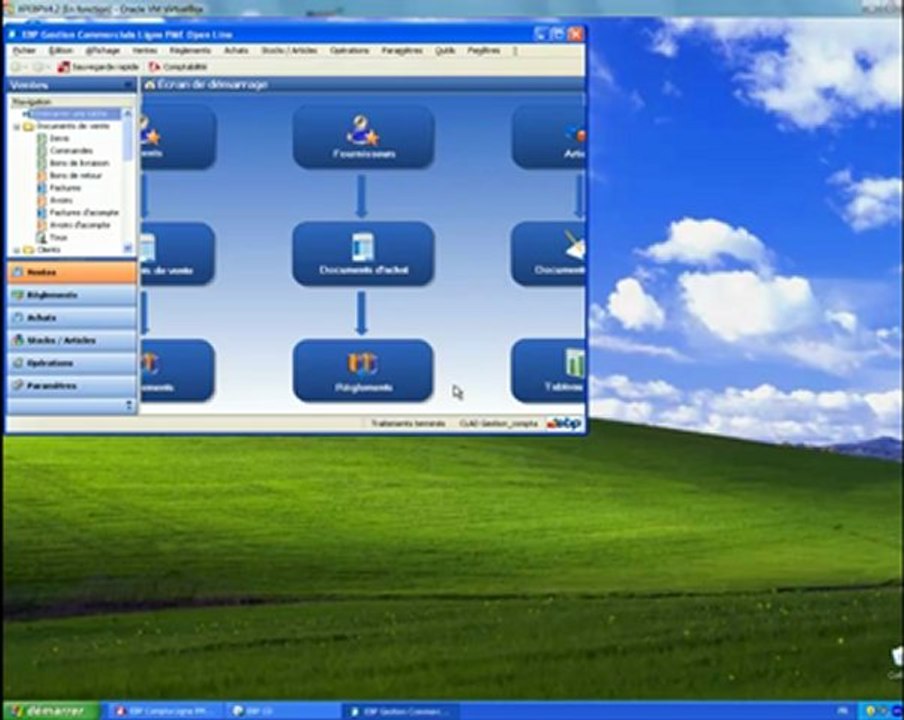Open the Ventes menu in the menu bar
Screen dimensions: 904x720
point(144,51)
